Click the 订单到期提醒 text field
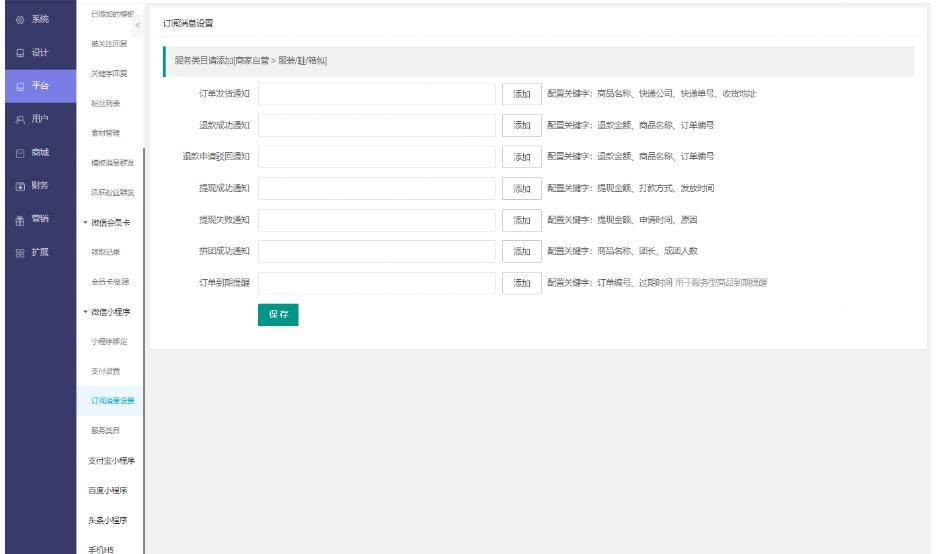The height and width of the screenshot is (554, 937). coord(377,283)
